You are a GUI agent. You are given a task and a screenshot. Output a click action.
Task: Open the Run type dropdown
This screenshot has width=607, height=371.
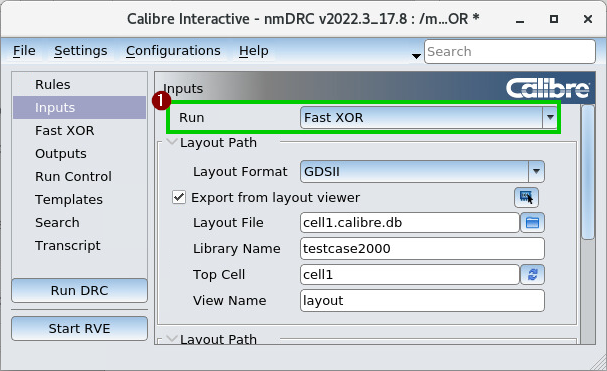(x=429, y=117)
